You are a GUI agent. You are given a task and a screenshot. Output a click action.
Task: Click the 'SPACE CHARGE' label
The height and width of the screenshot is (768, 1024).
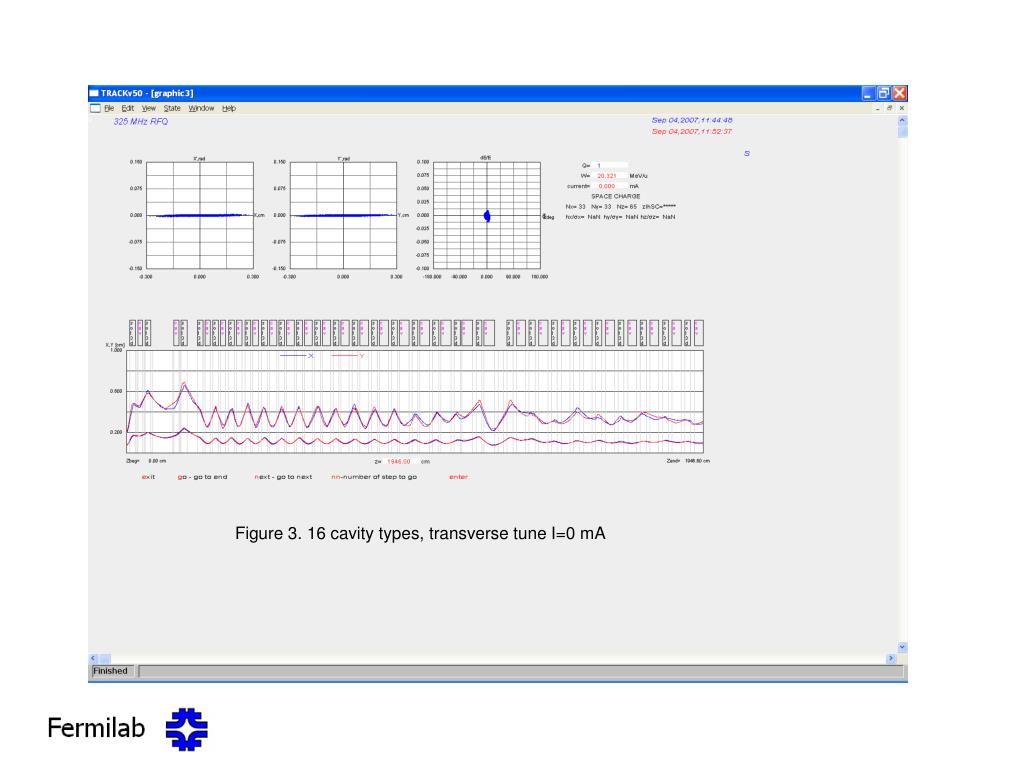click(x=616, y=196)
